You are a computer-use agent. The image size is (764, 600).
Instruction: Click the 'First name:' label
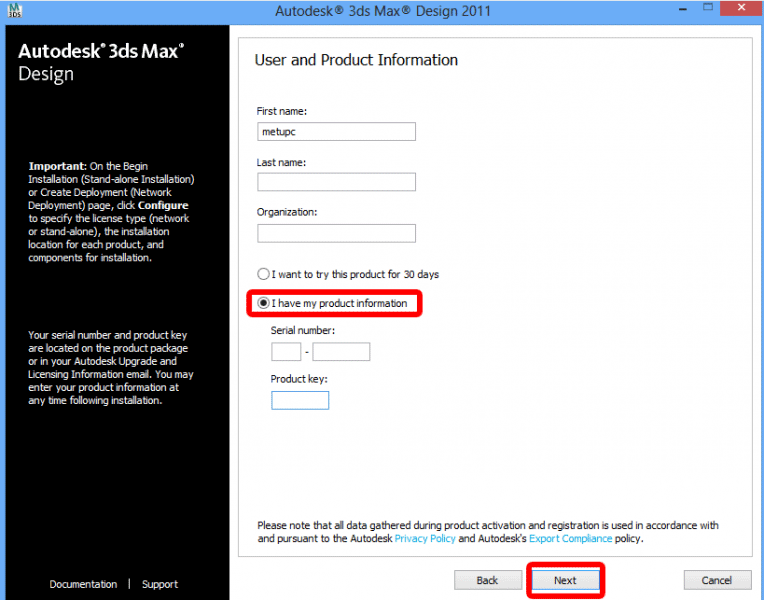click(282, 111)
